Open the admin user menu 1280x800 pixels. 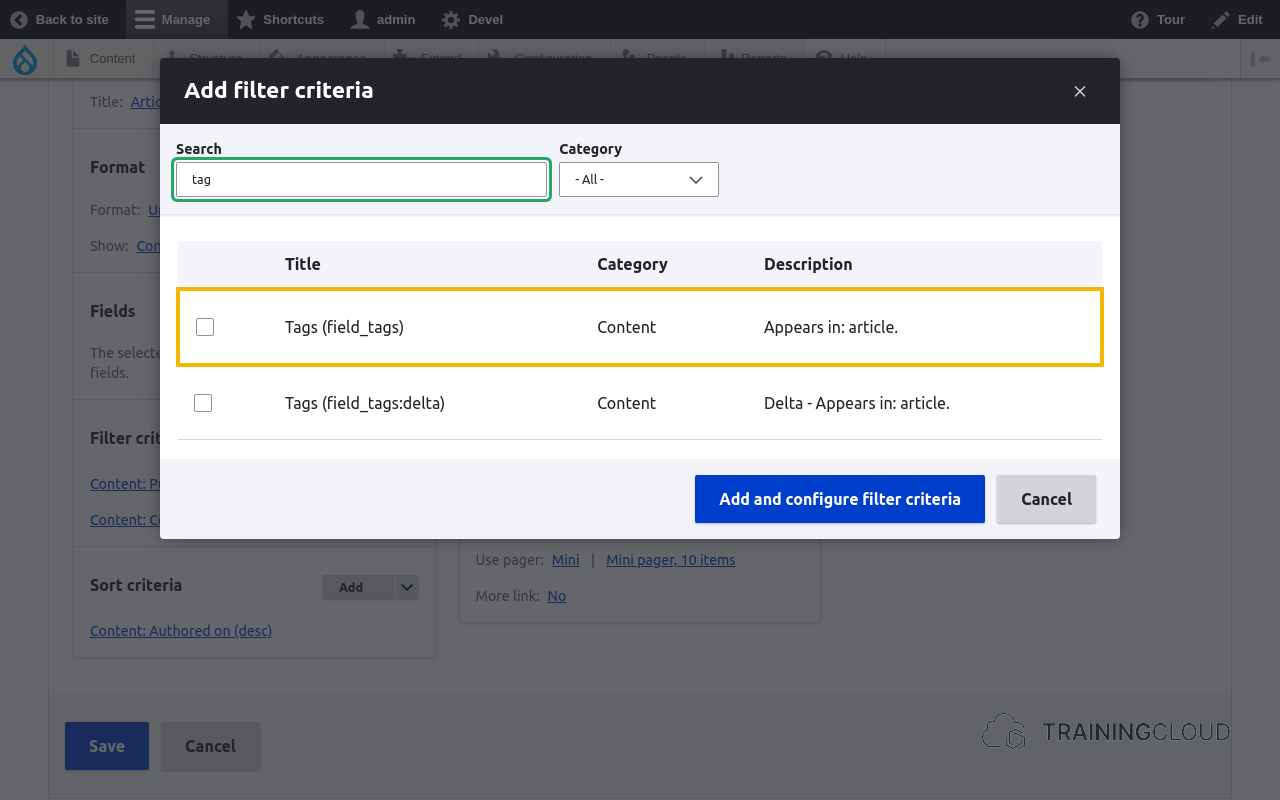click(384, 19)
